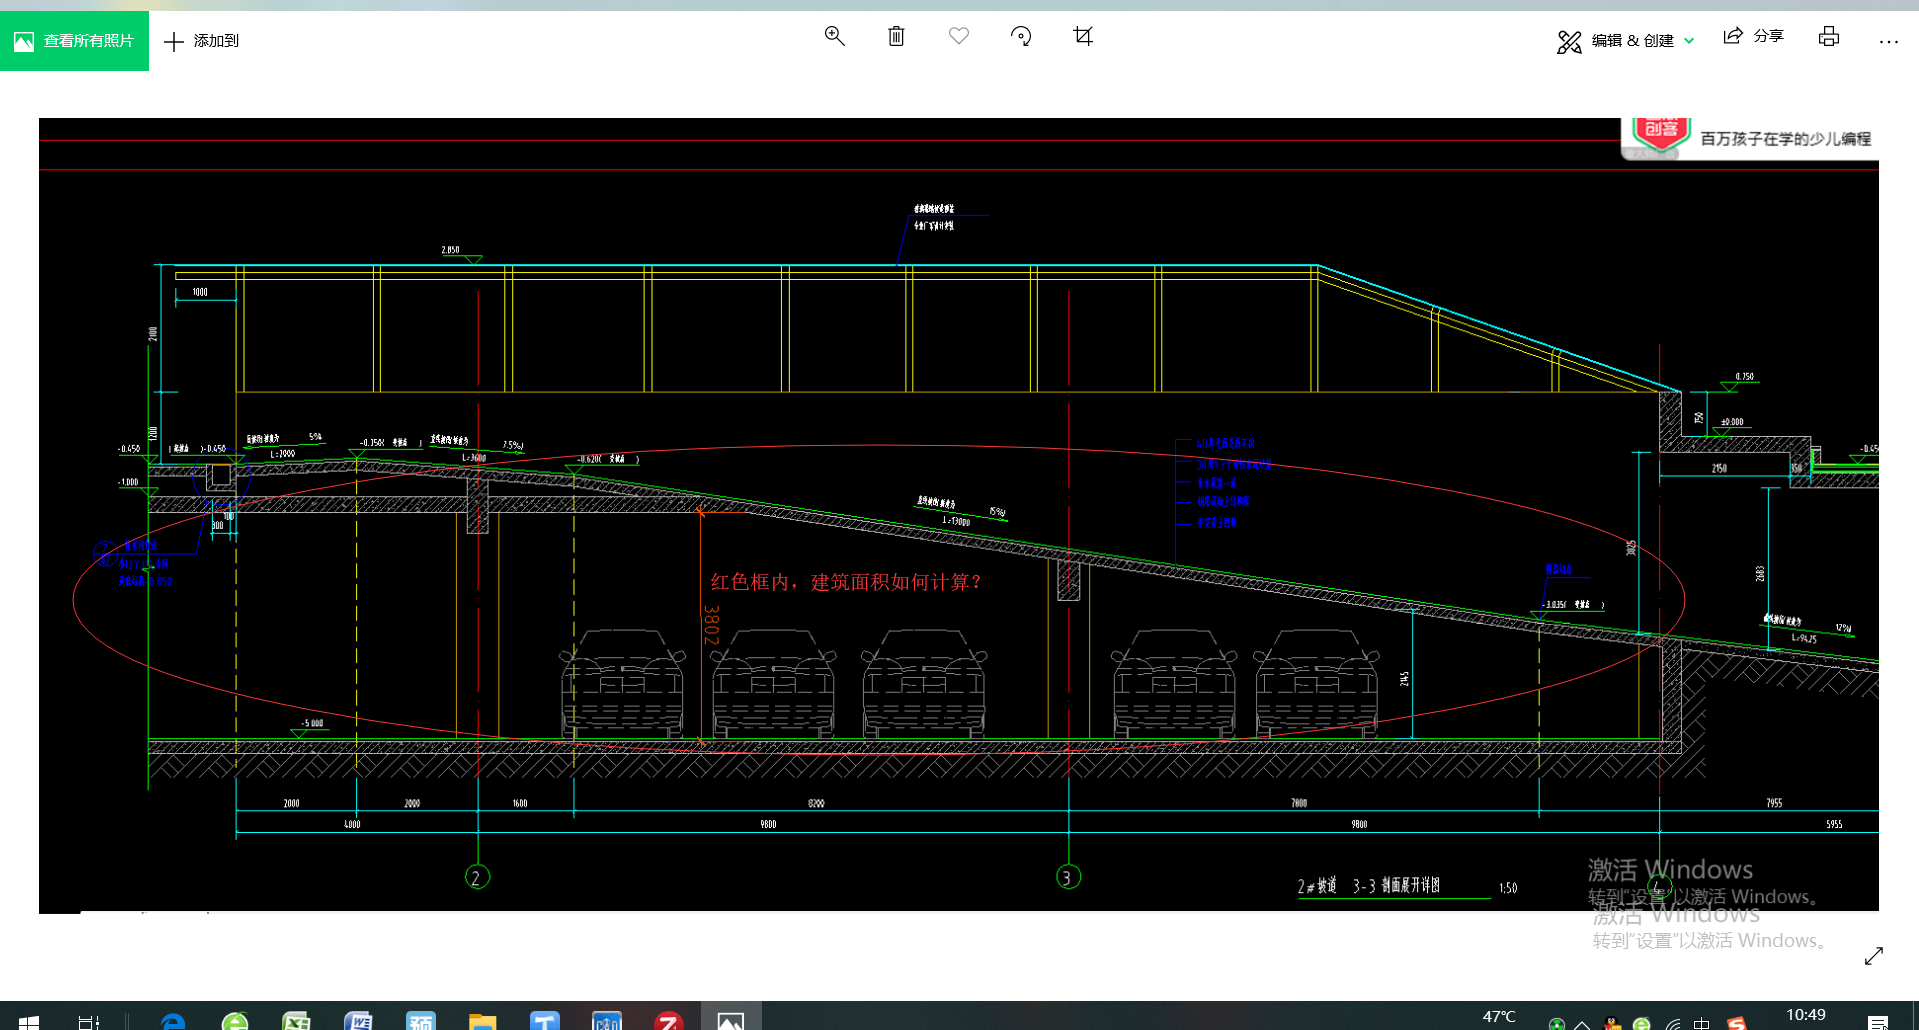Click 添加到 to add to album
The image size is (1919, 1030).
pyautogui.click(x=201, y=41)
